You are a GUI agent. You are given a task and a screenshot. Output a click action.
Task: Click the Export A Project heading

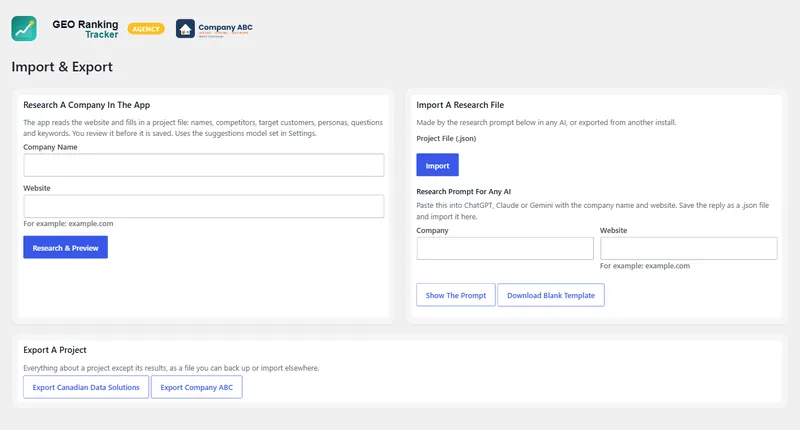[x=55, y=350]
